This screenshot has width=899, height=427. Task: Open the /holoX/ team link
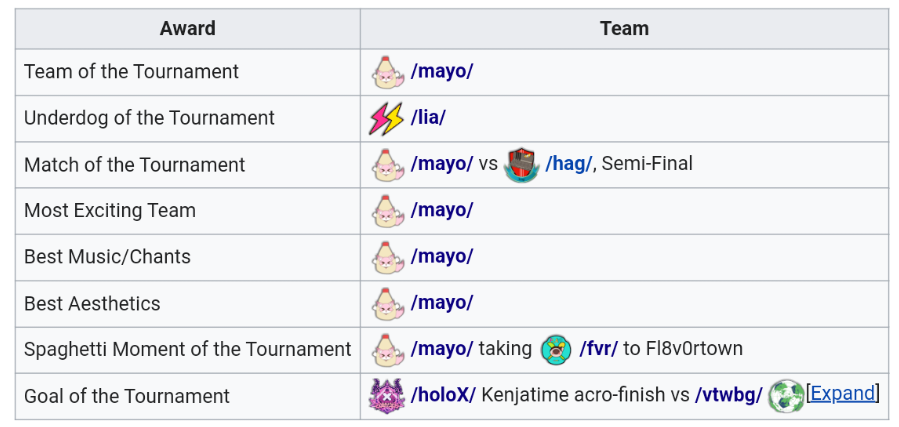(x=443, y=395)
